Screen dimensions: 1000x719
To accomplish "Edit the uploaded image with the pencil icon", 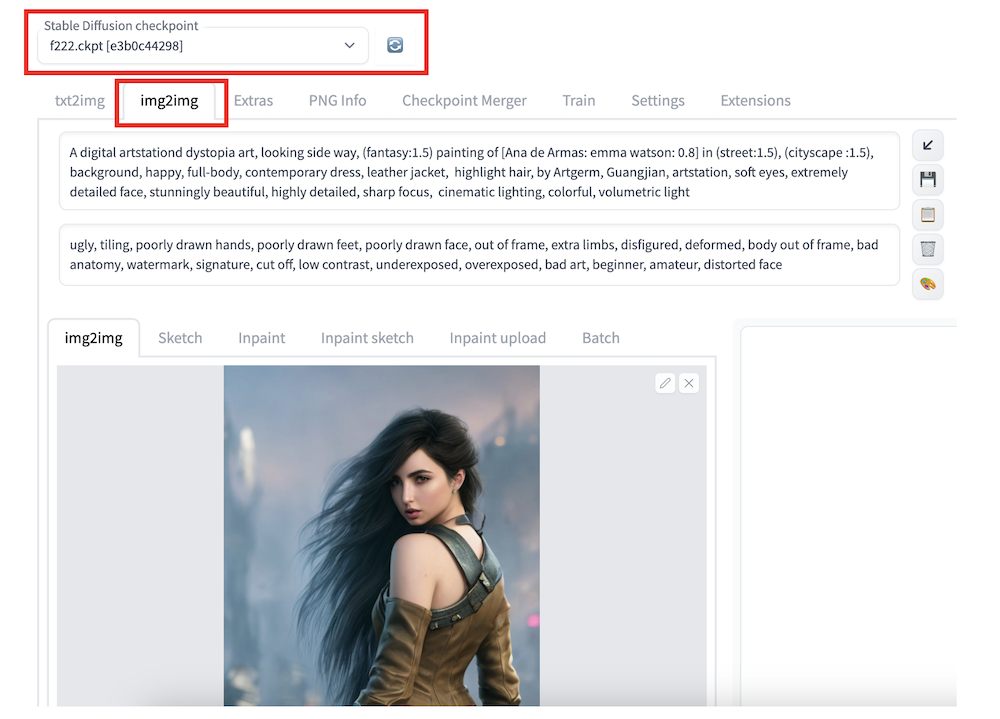I will tap(665, 383).
